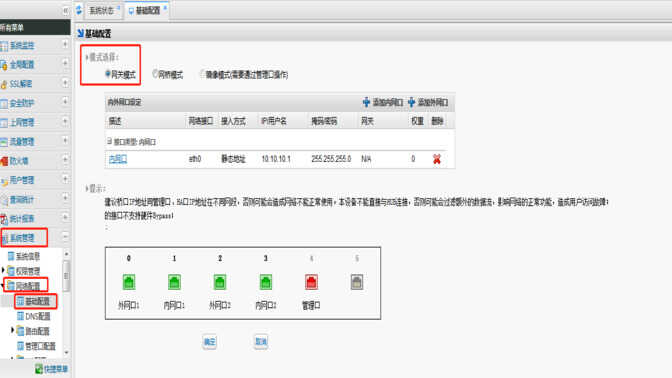Open SSL解密 menu section
The height and width of the screenshot is (378, 672).
pos(21,84)
